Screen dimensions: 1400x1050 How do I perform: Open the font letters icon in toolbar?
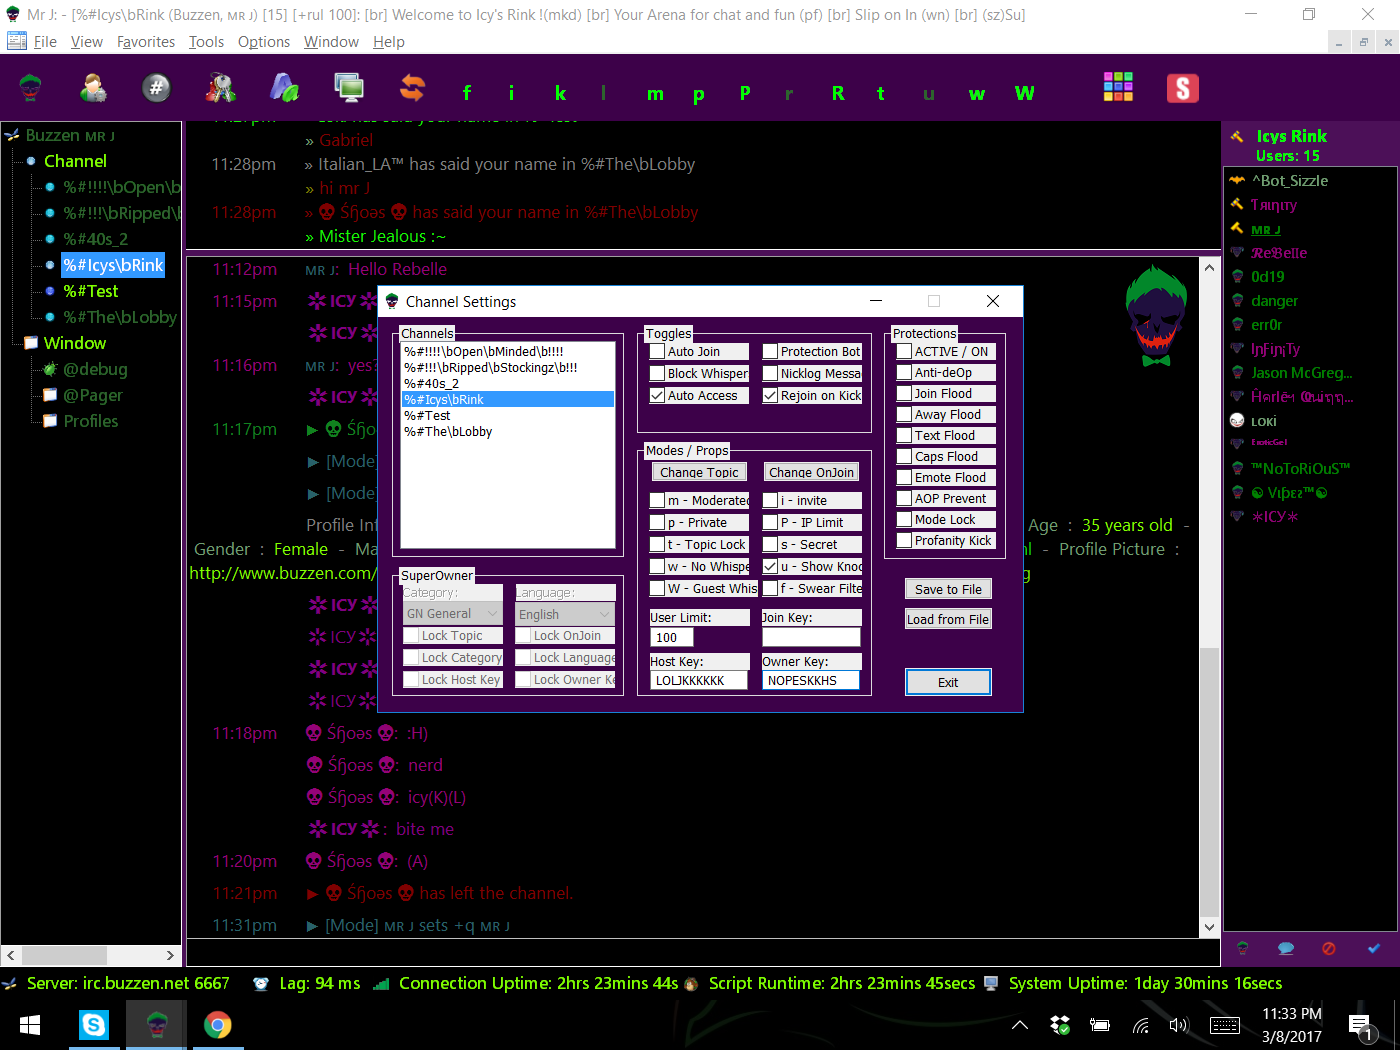[x=284, y=89]
